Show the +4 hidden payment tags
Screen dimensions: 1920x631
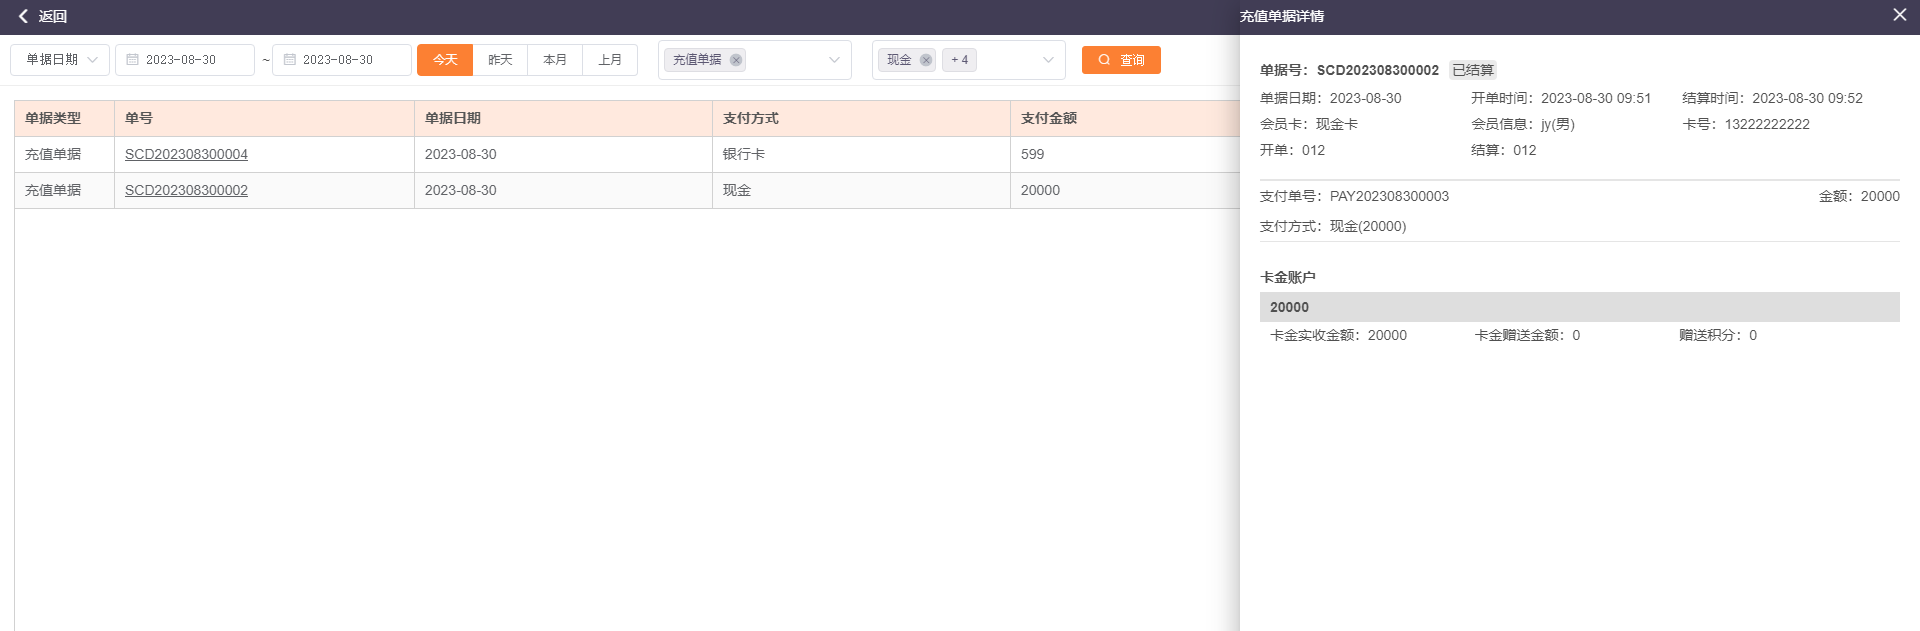pos(959,60)
